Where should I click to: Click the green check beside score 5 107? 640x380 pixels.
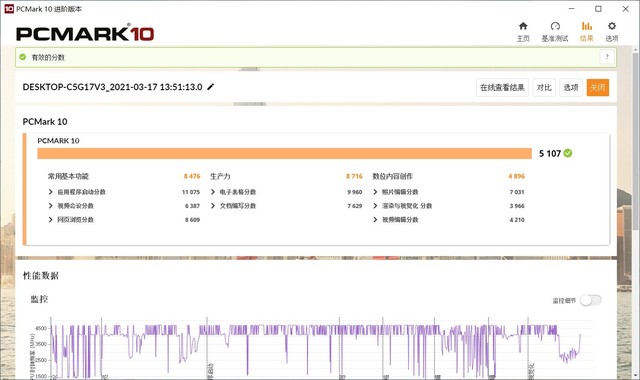coord(568,153)
